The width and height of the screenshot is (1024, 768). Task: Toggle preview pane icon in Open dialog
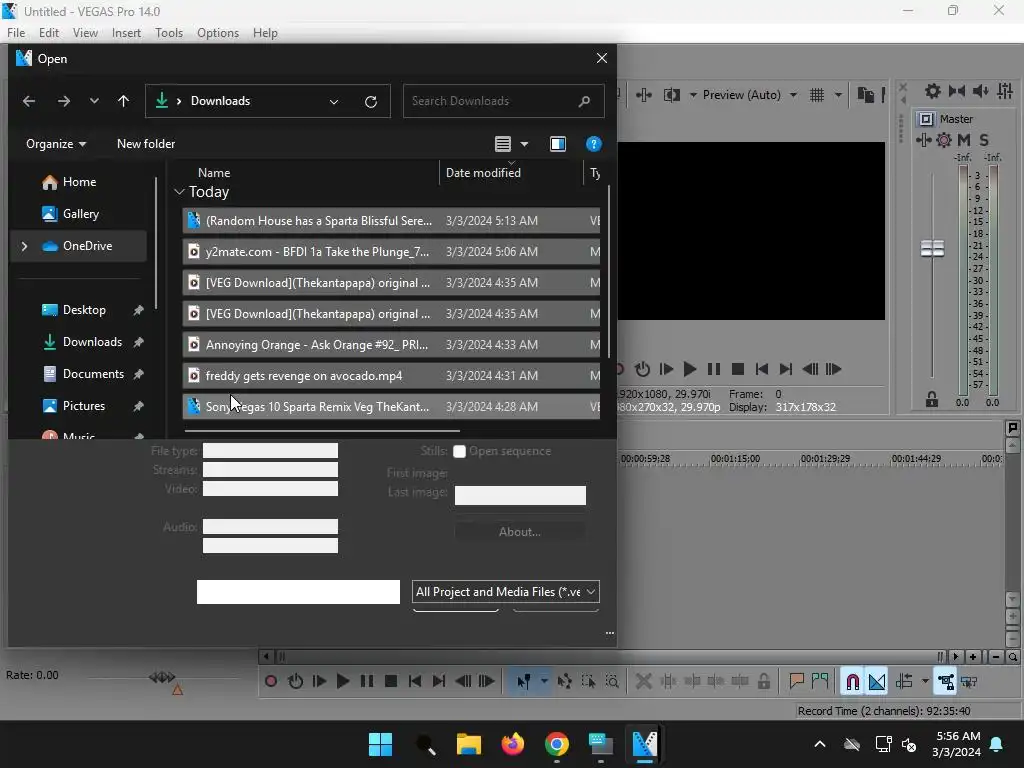(558, 144)
